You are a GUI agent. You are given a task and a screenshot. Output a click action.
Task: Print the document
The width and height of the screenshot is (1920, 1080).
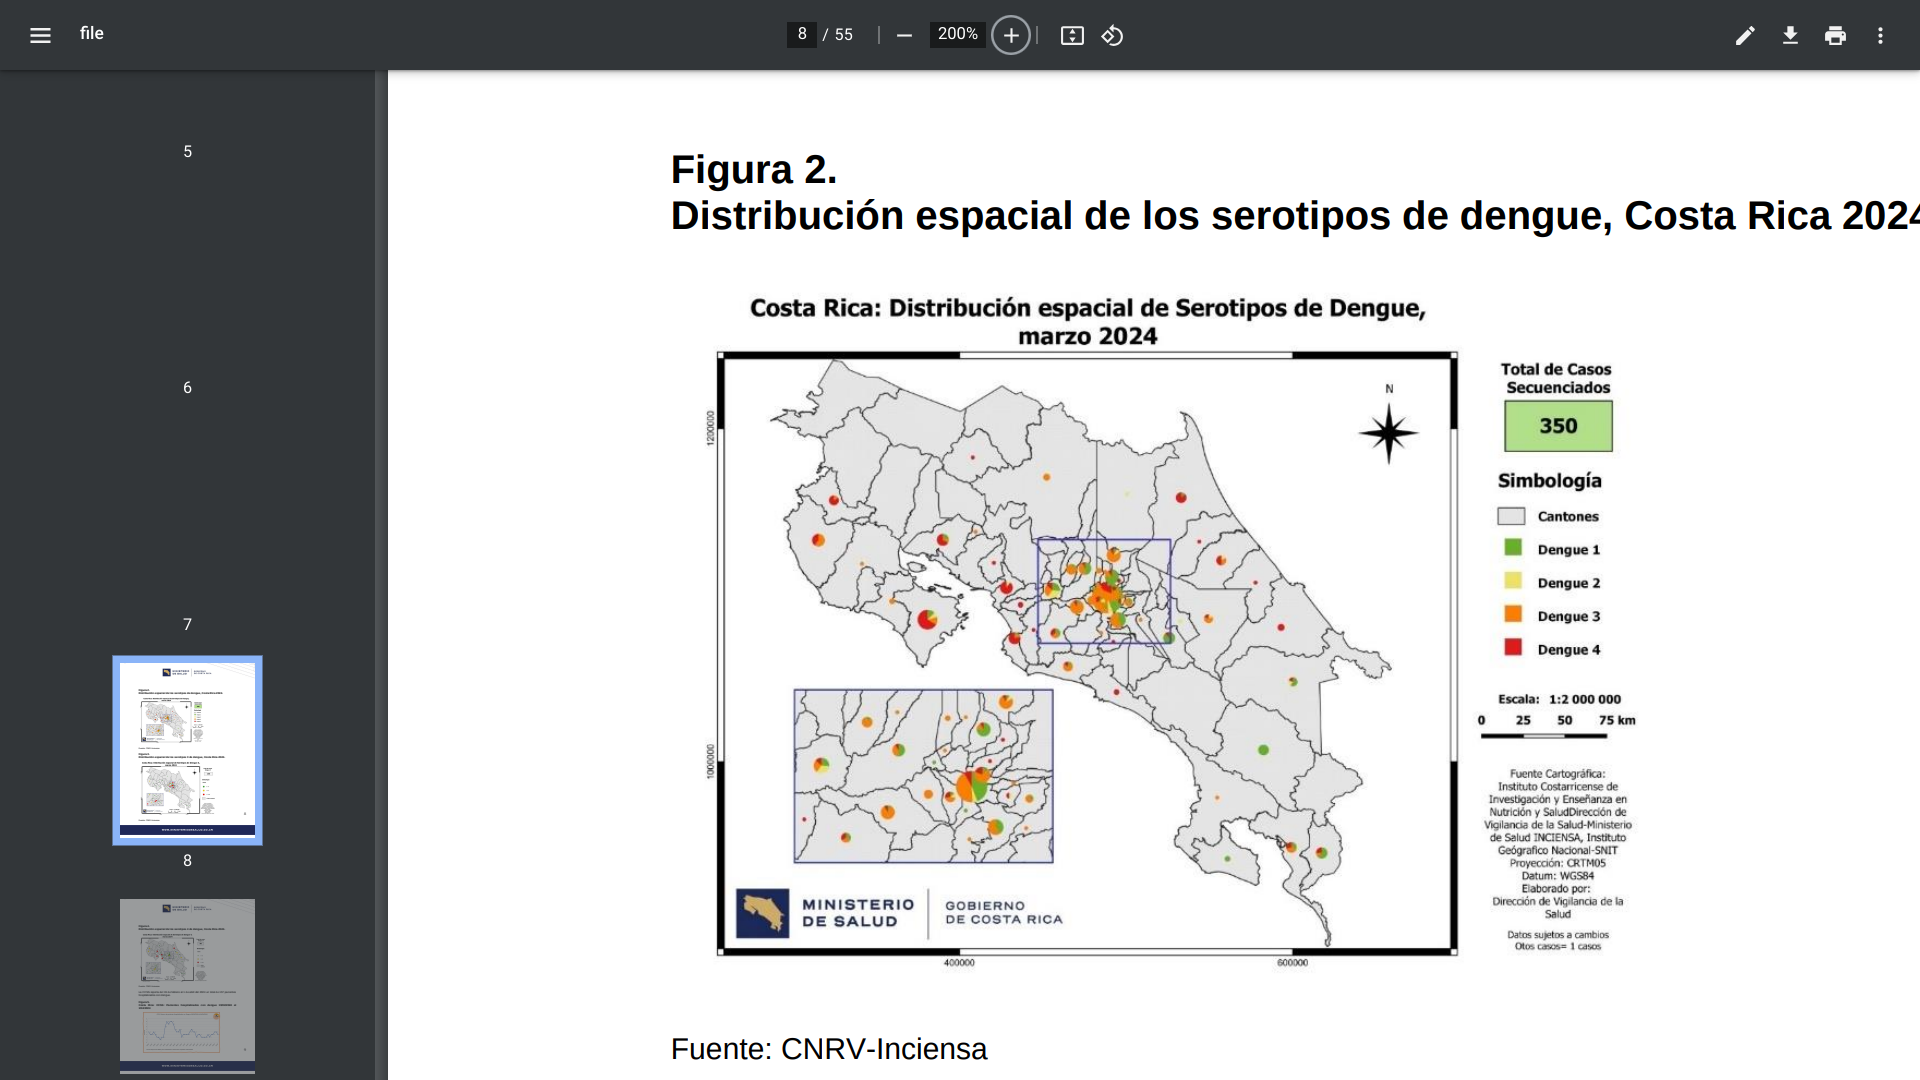[1835, 35]
